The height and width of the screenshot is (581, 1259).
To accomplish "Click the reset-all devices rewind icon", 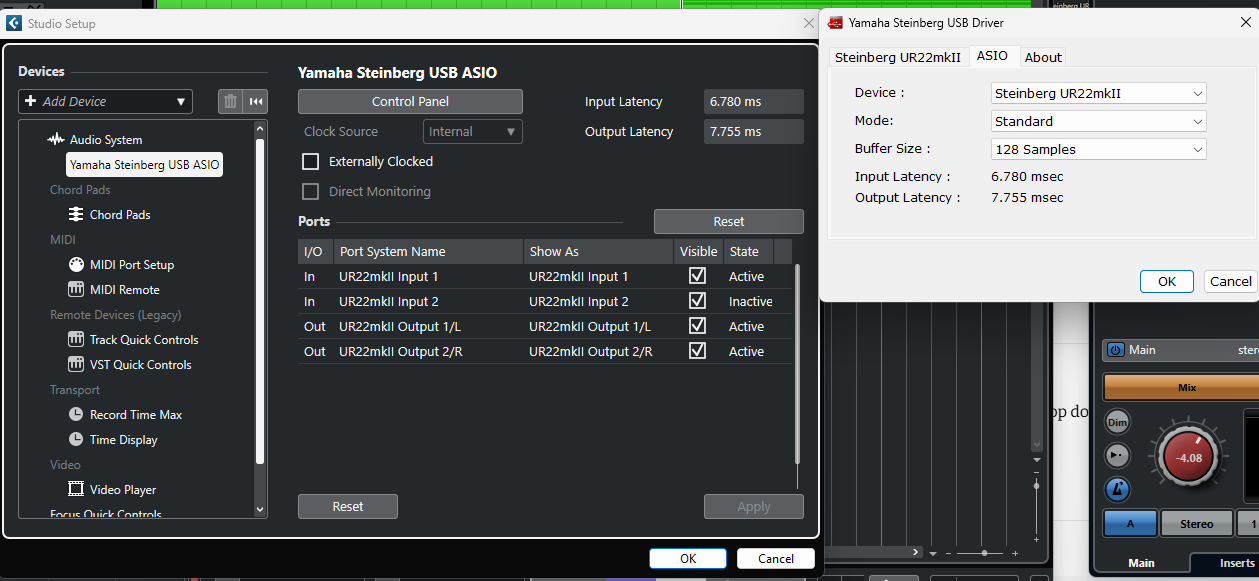I will pyautogui.click(x=256, y=101).
